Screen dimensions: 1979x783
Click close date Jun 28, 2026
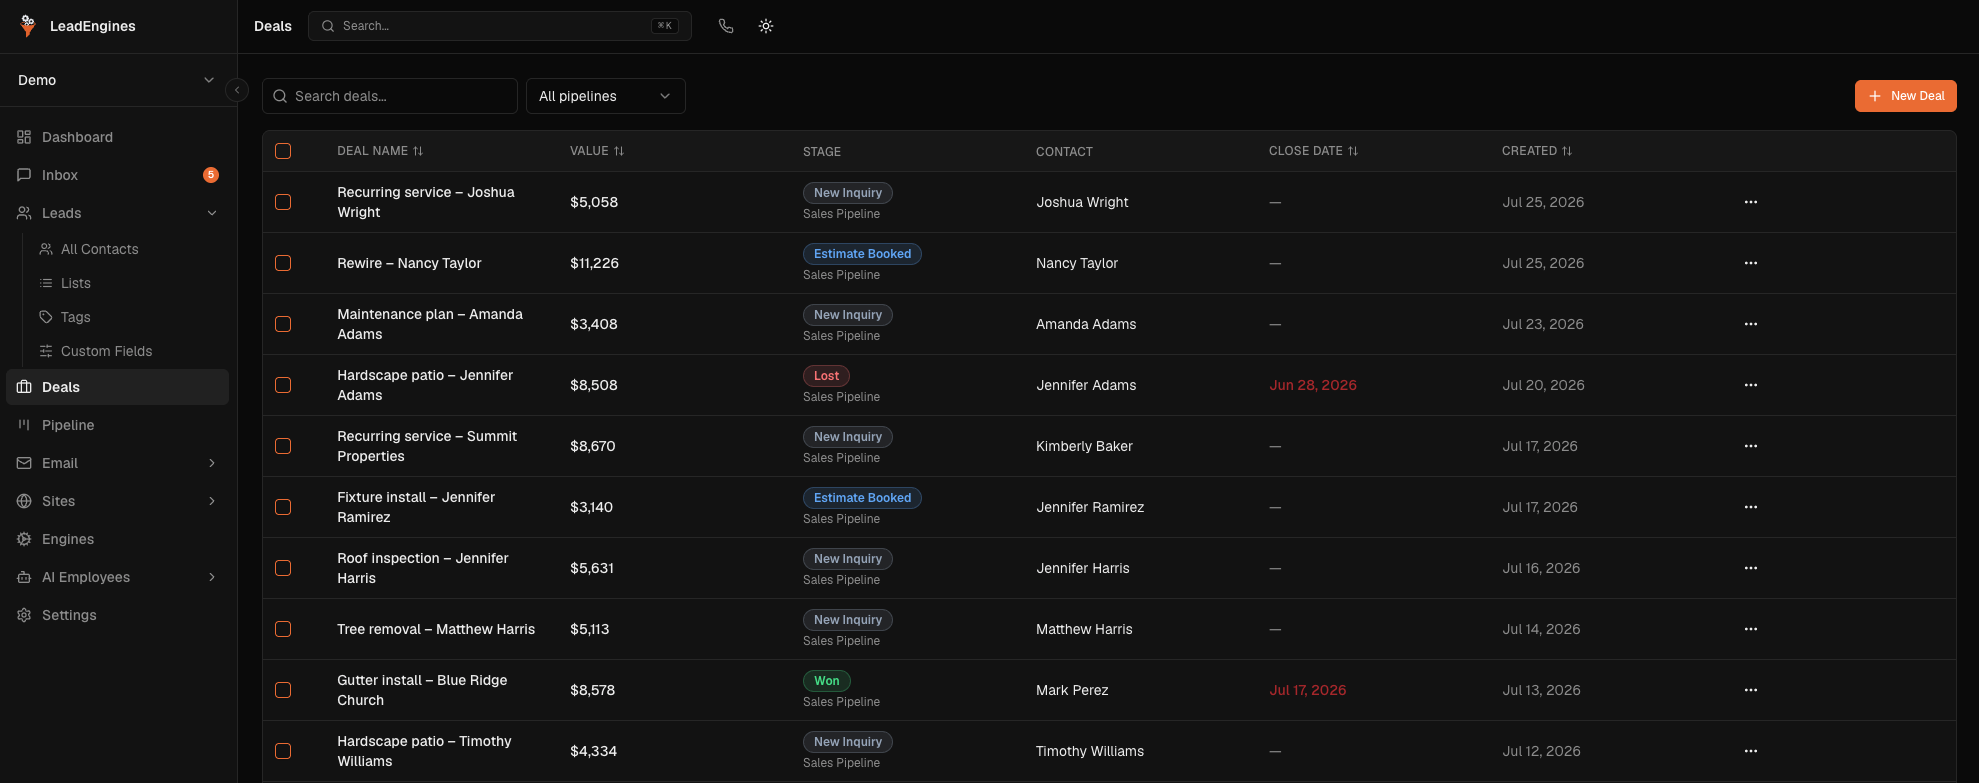(x=1313, y=385)
